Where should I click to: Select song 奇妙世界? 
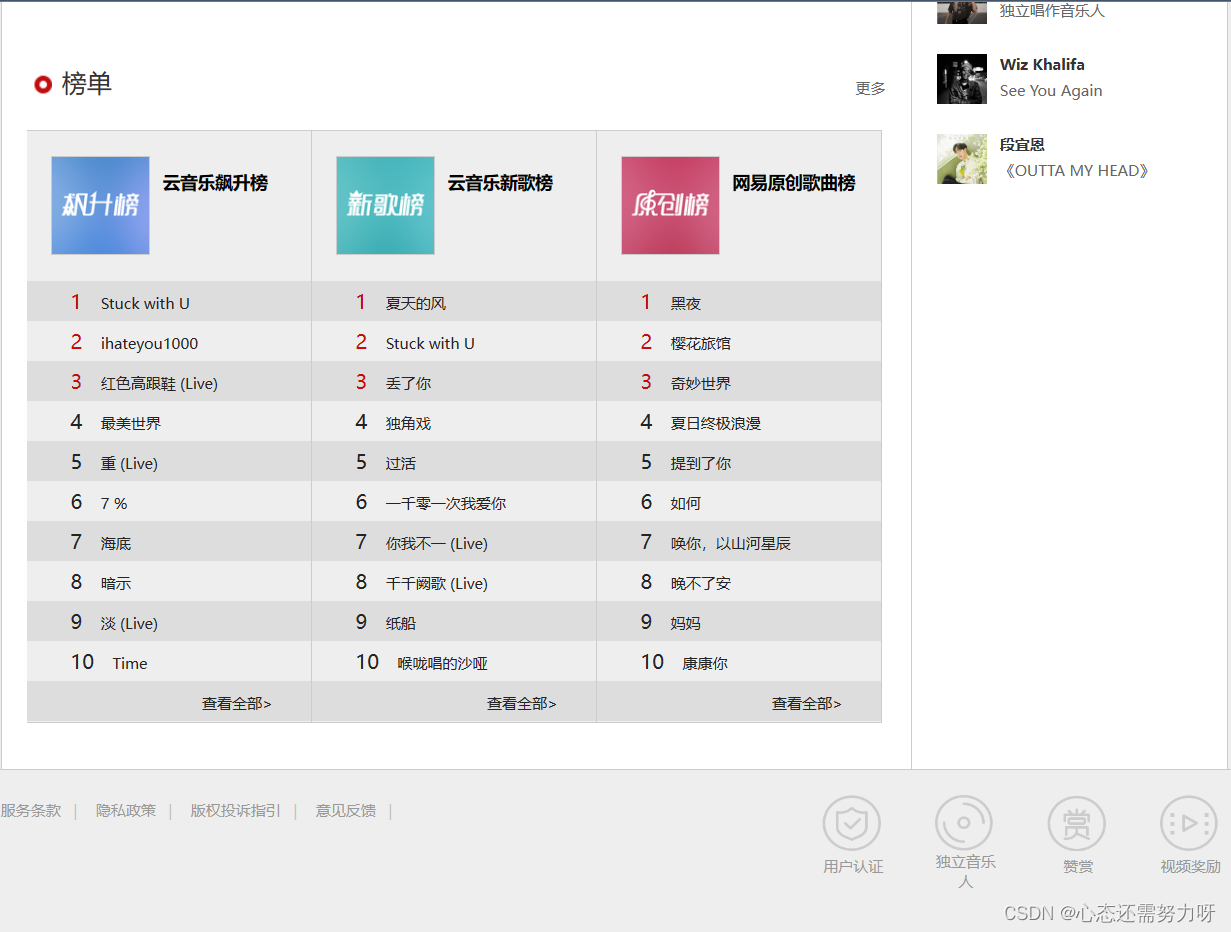coord(701,384)
